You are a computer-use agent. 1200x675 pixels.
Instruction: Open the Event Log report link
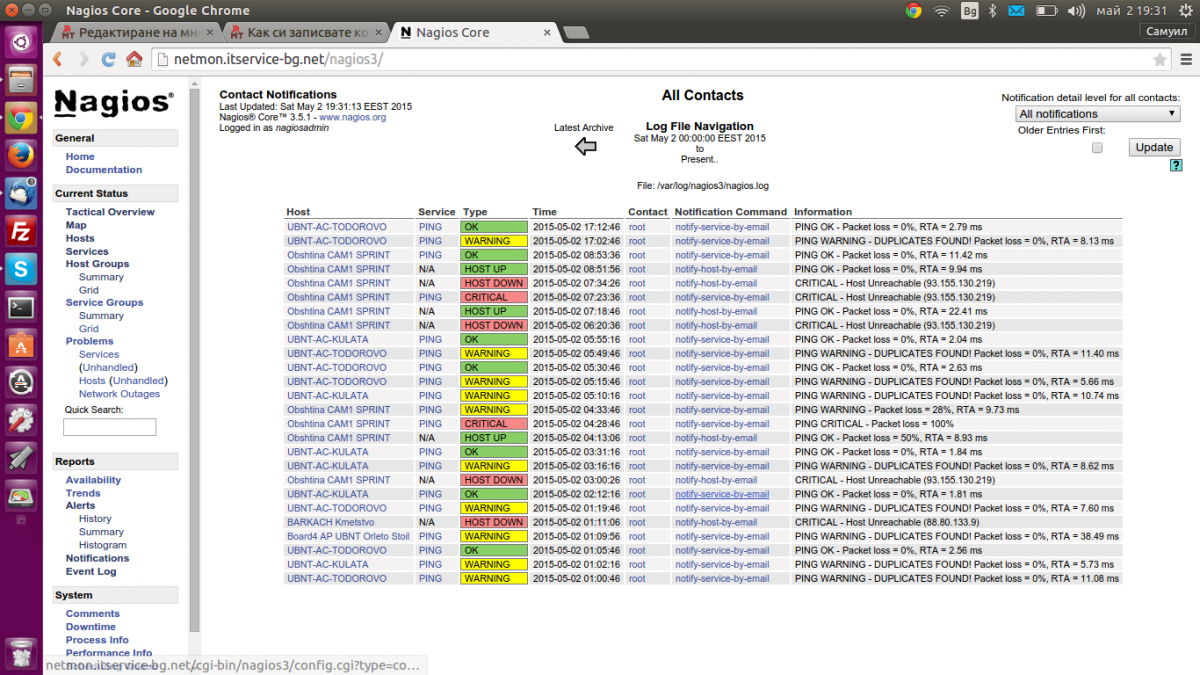(91, 571)
